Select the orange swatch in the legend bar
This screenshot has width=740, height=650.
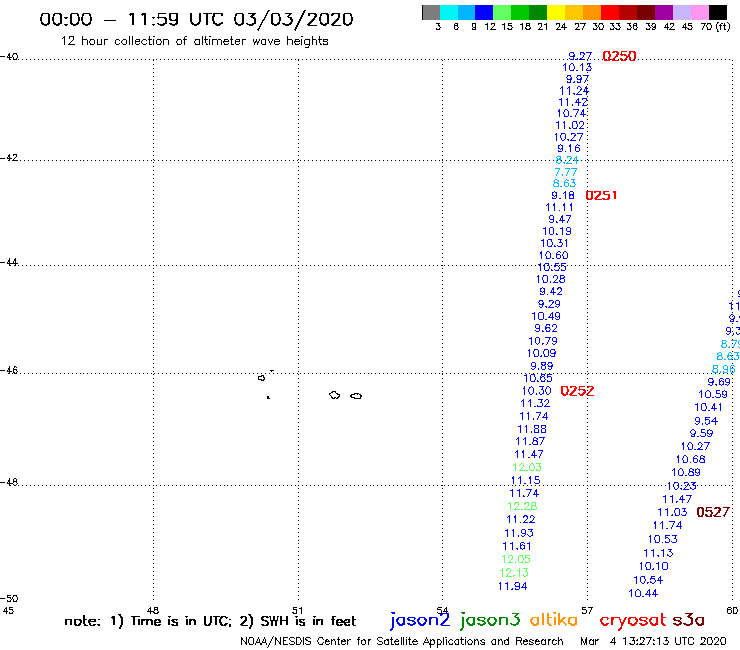tap(592, 12)
